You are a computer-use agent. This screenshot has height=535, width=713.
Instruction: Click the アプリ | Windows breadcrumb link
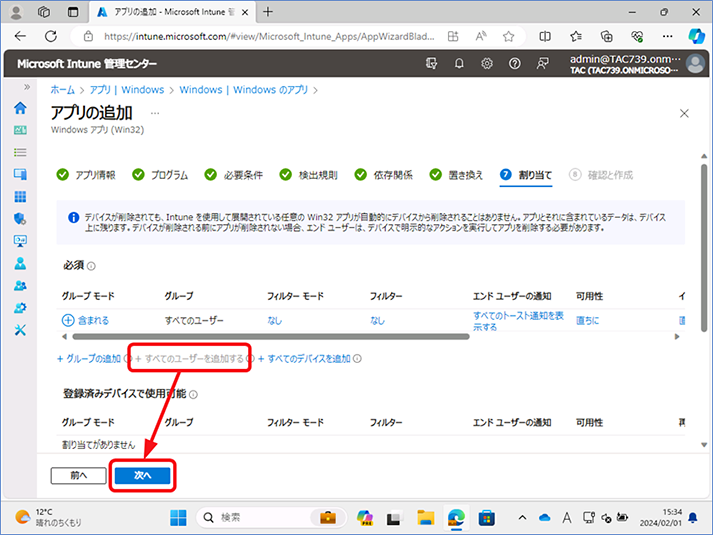click(x=127, y=90)
